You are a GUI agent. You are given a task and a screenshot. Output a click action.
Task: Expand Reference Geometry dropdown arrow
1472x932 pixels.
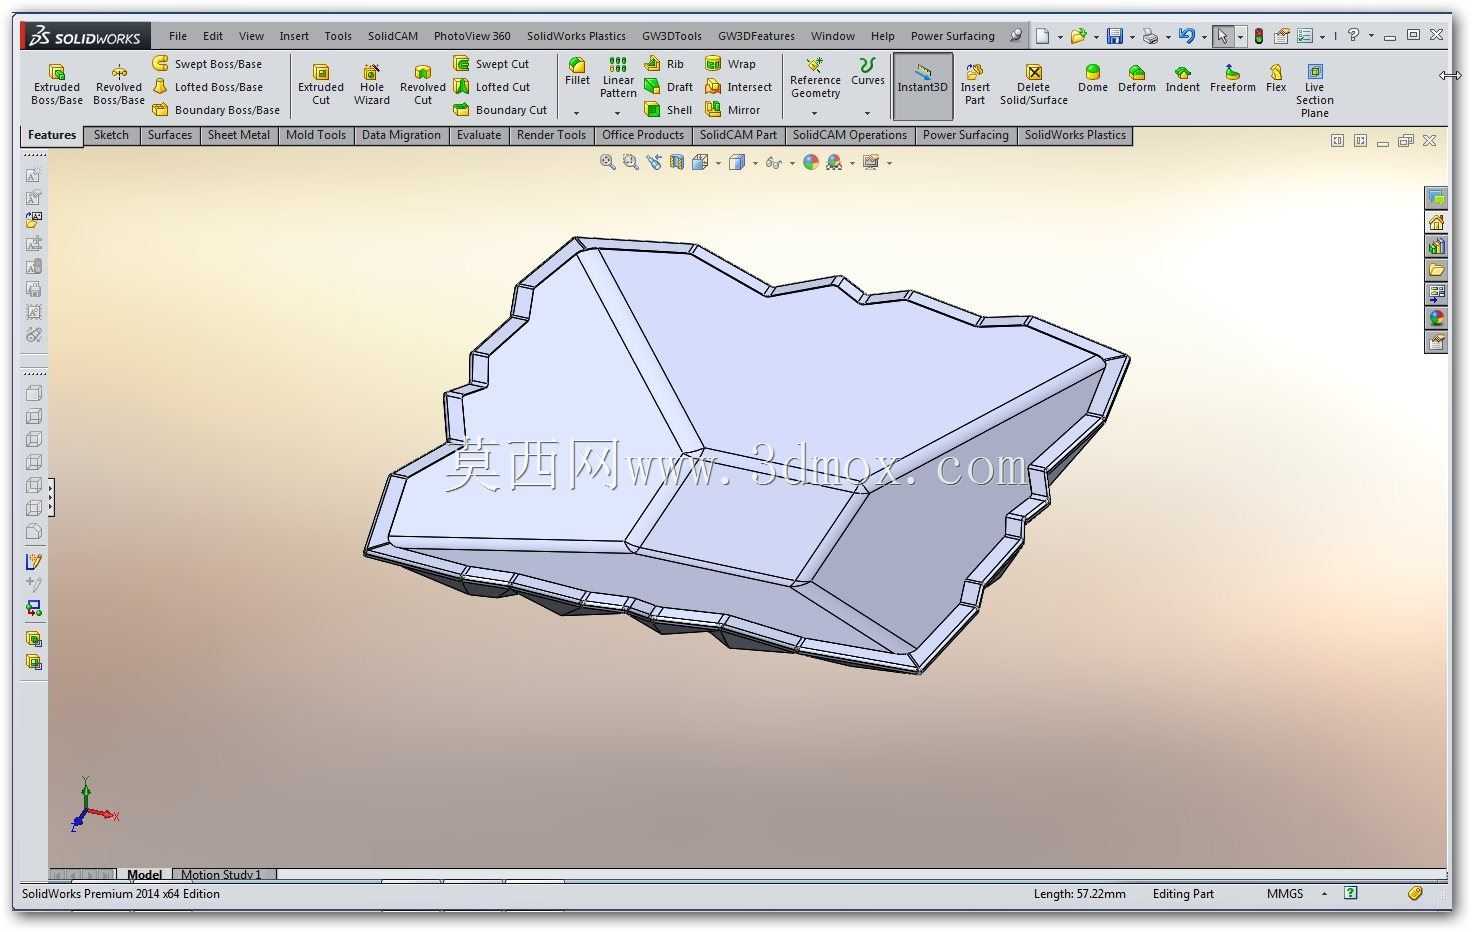pyautogui.click(x=815, y=113)
